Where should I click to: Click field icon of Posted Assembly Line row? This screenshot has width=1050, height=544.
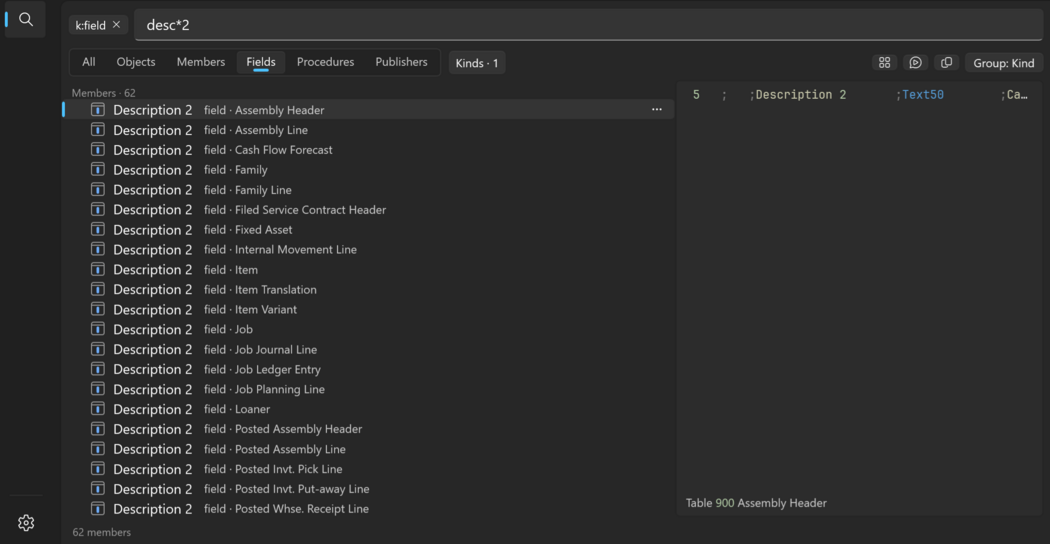tap(98, 448)
